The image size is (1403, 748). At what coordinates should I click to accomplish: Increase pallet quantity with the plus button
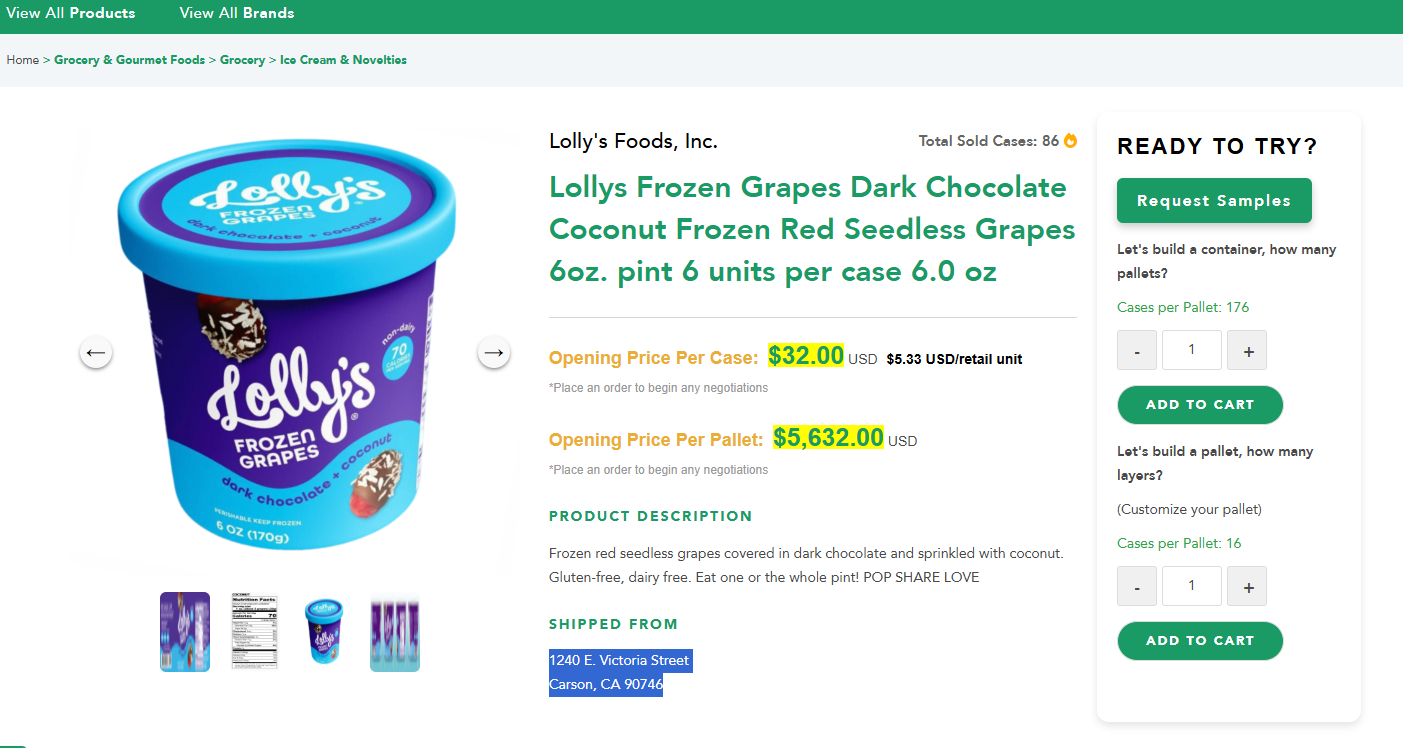click(x=1247, y=350)
